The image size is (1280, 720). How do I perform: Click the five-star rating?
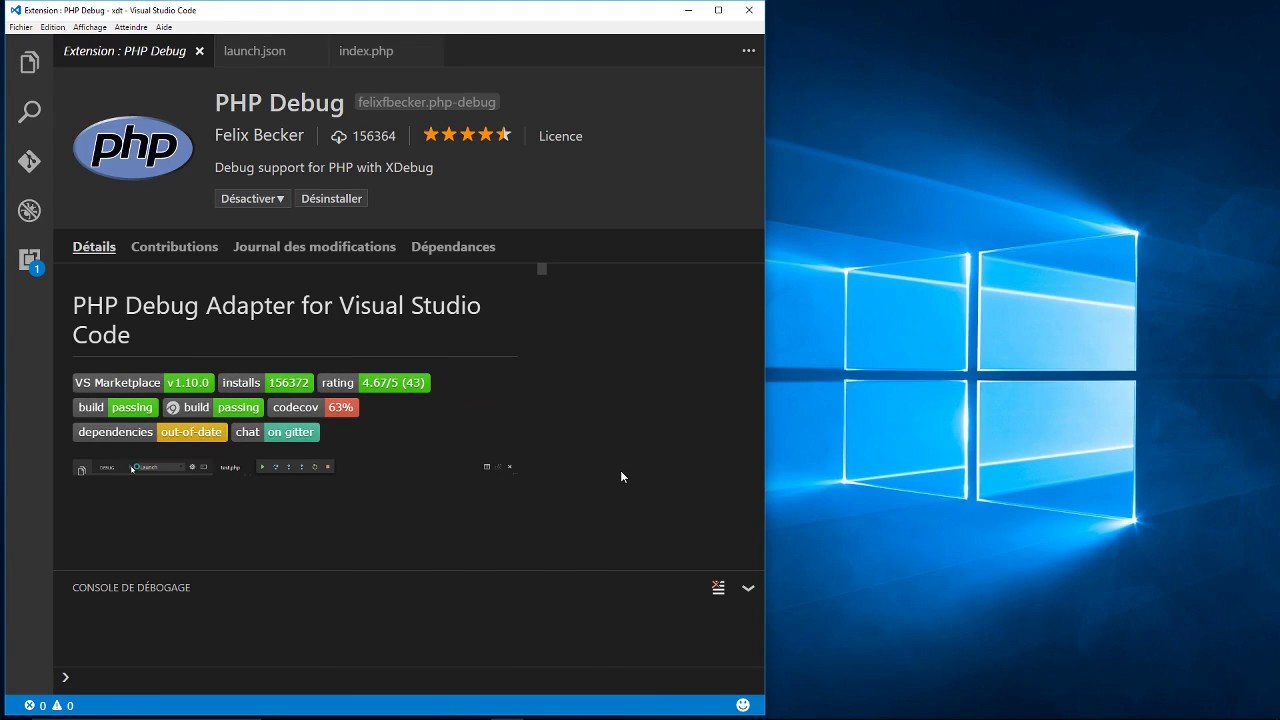(467, 135)
